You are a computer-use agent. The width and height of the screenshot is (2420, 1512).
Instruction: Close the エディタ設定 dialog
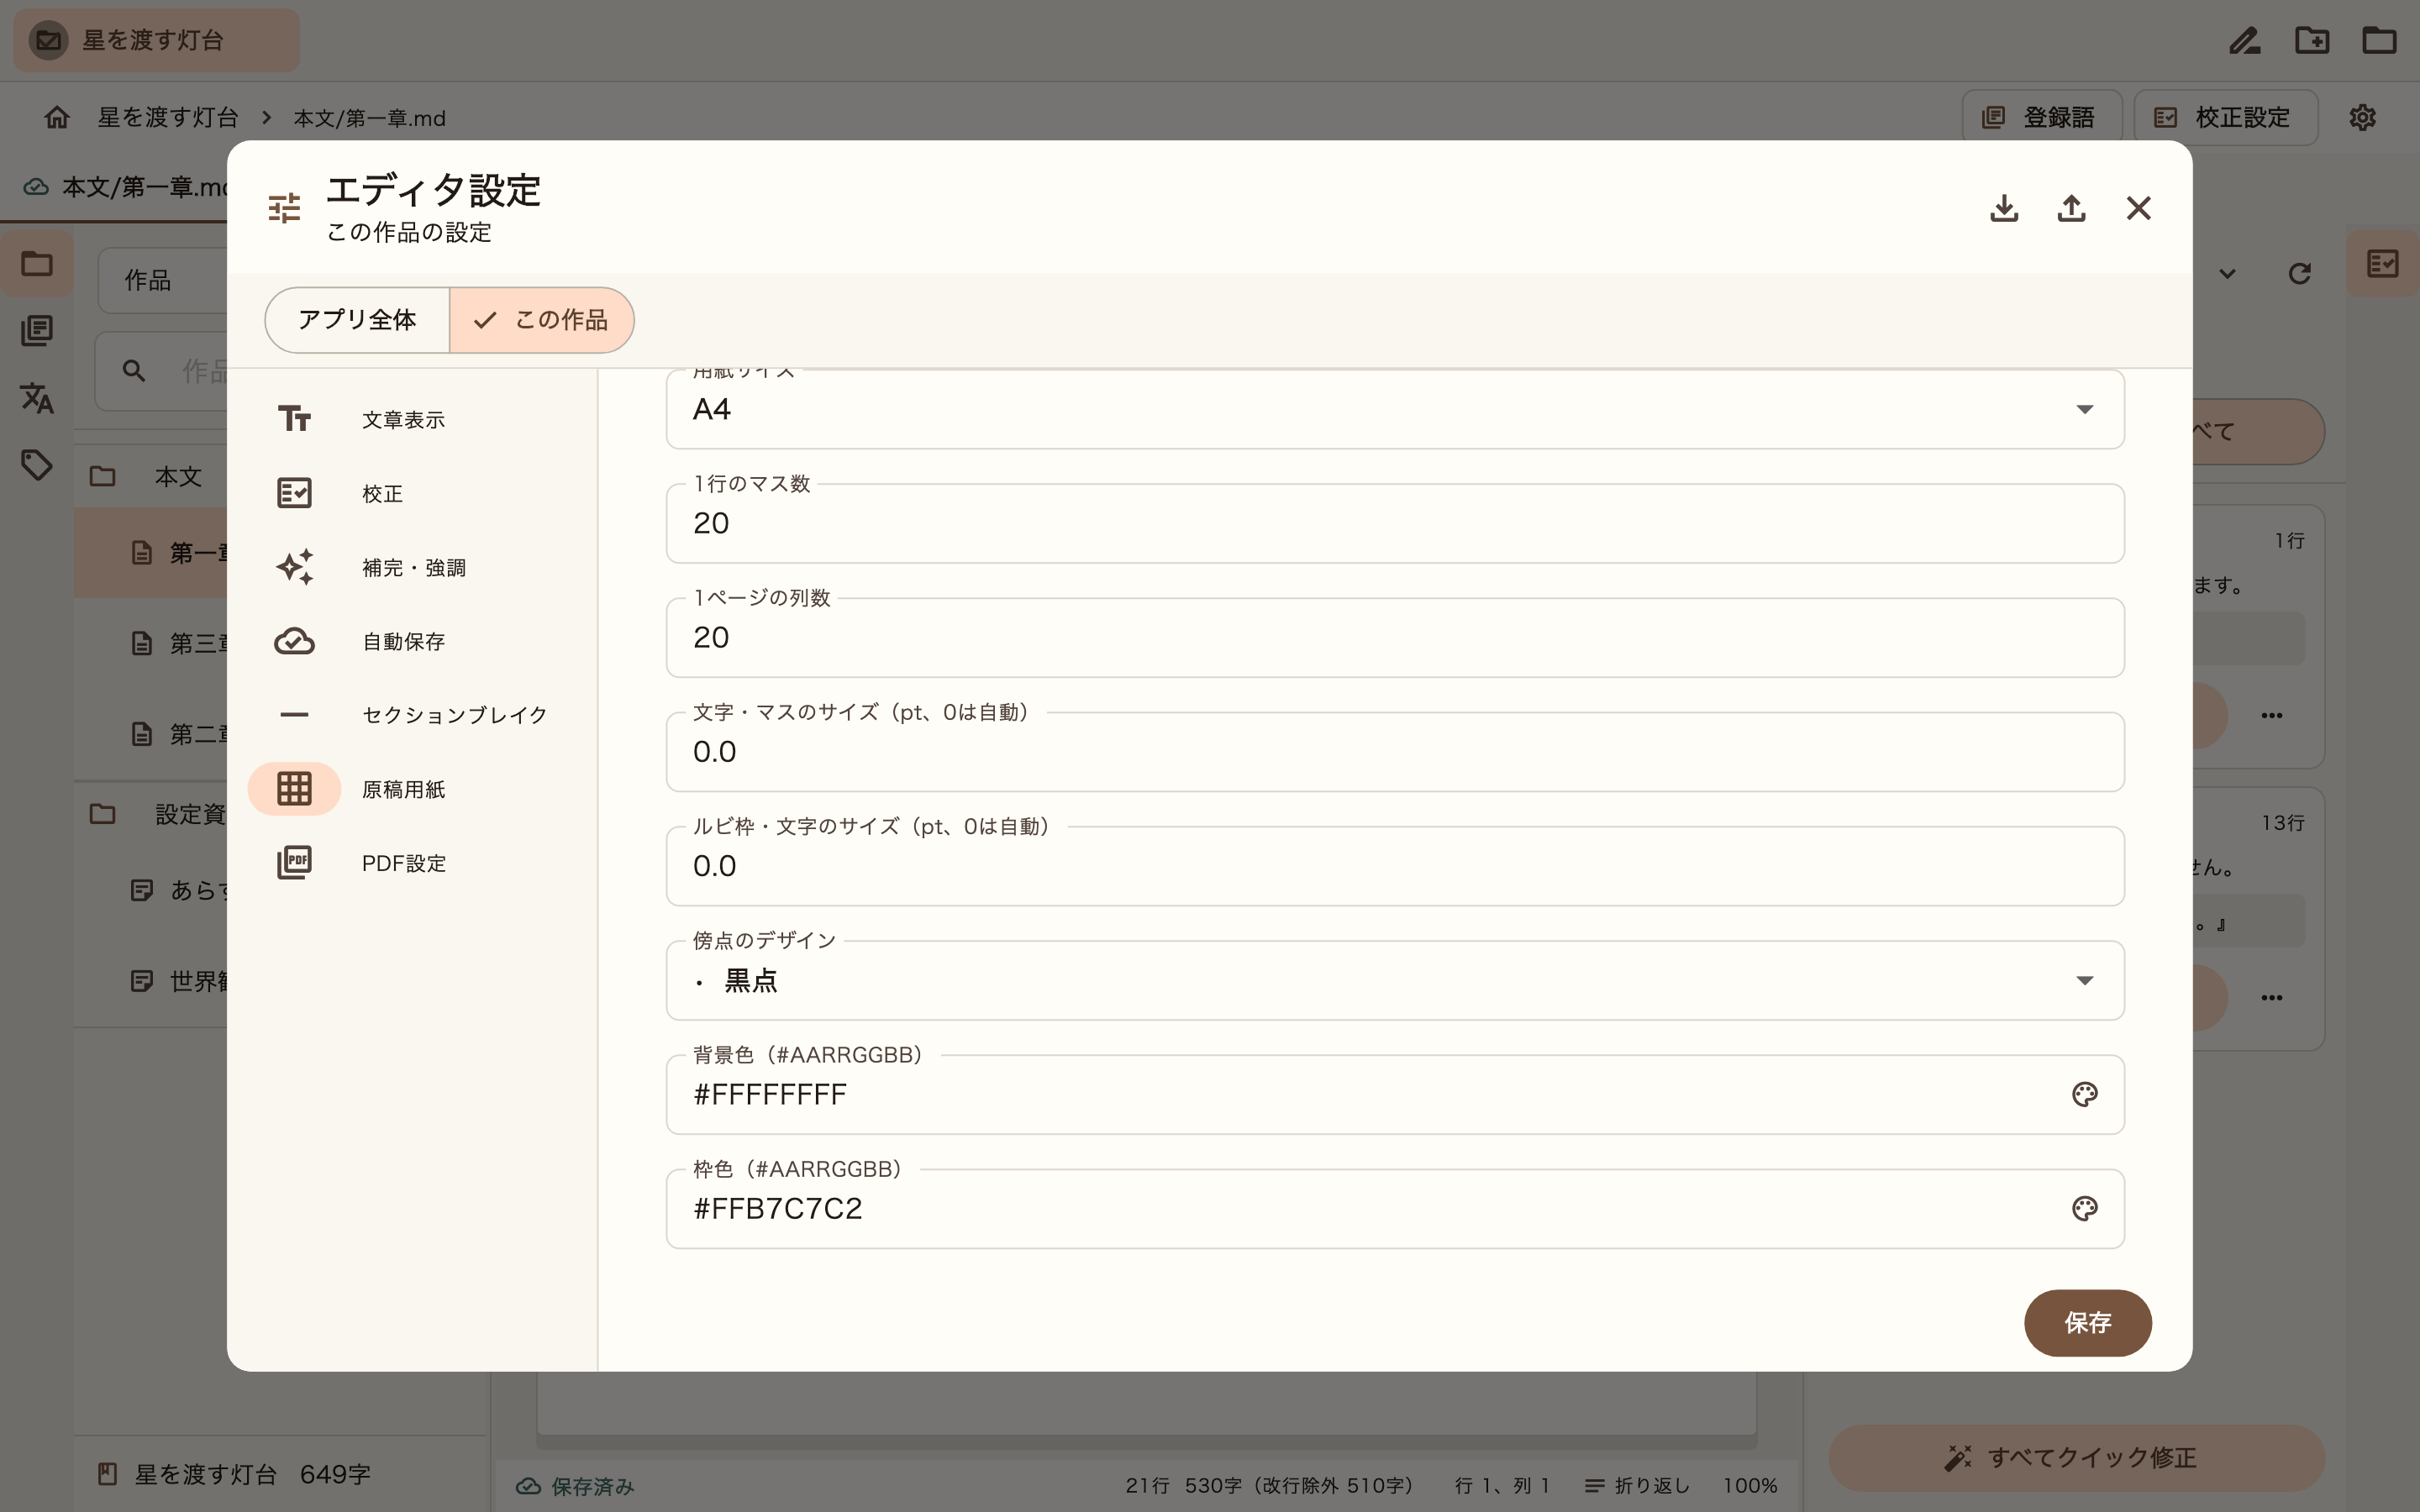(2138, 208)
